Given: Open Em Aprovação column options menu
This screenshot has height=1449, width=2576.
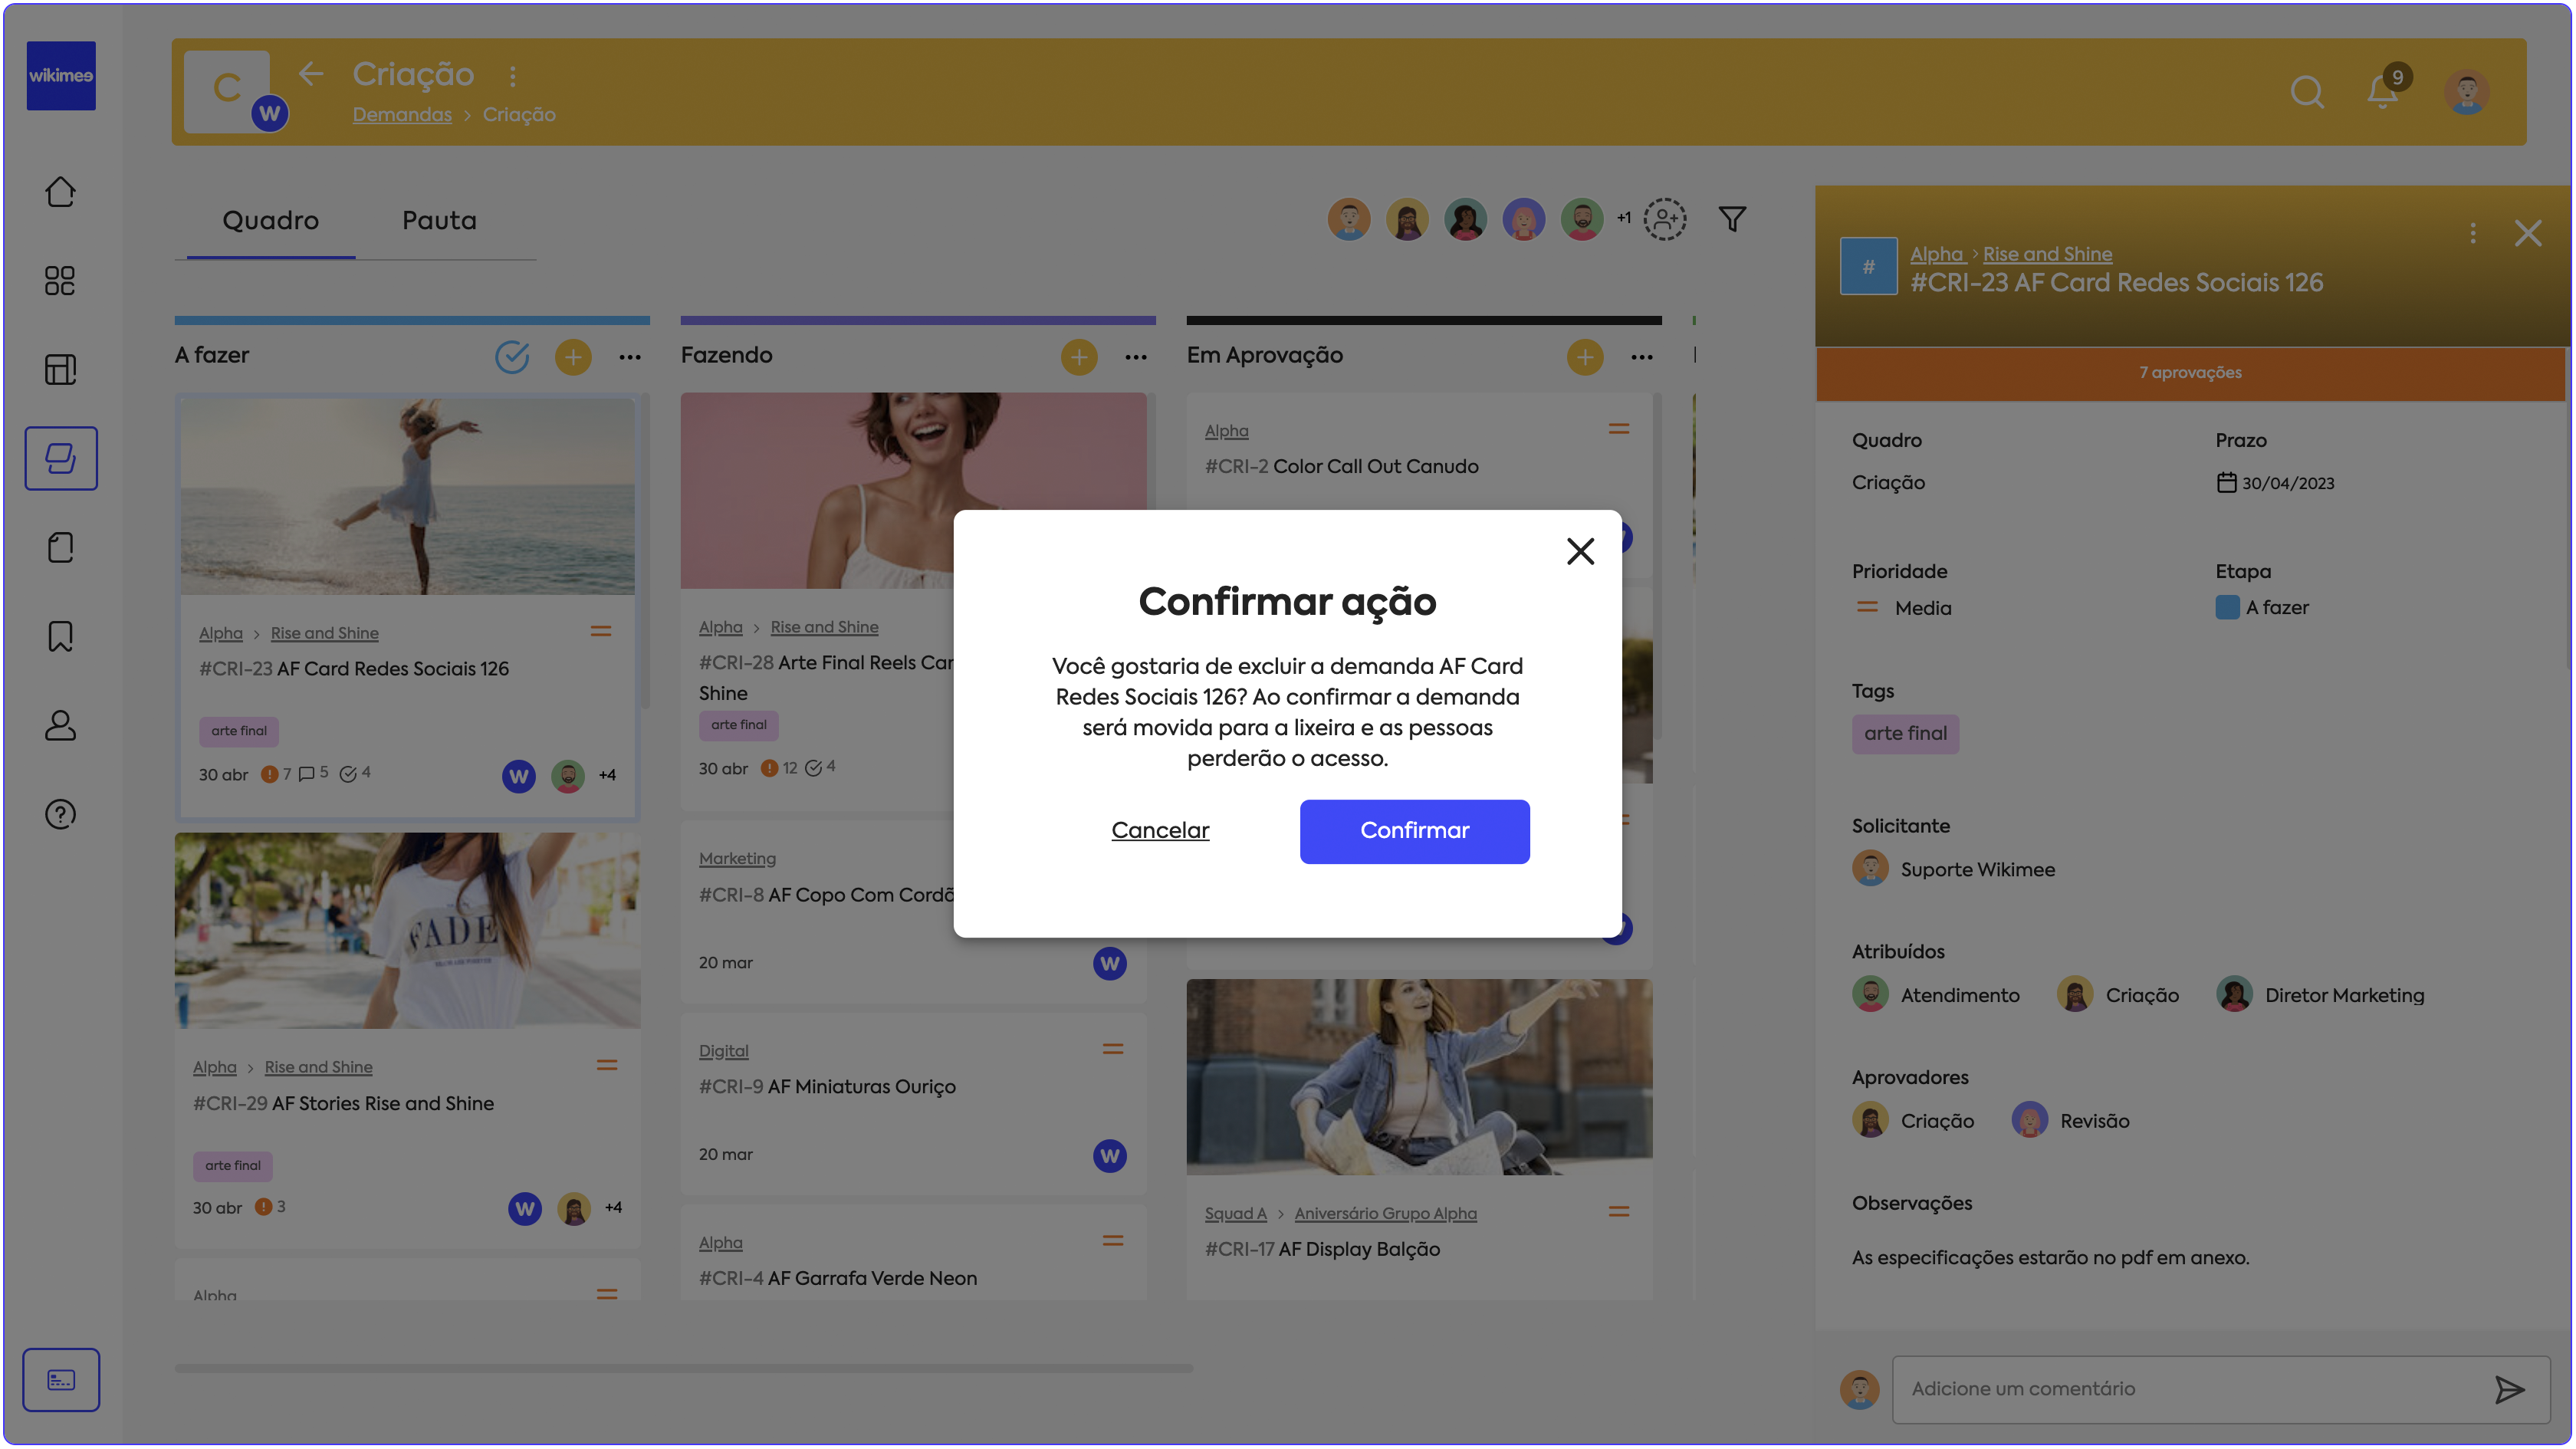Looking at the screenshot, I should tap(1642, 357).
